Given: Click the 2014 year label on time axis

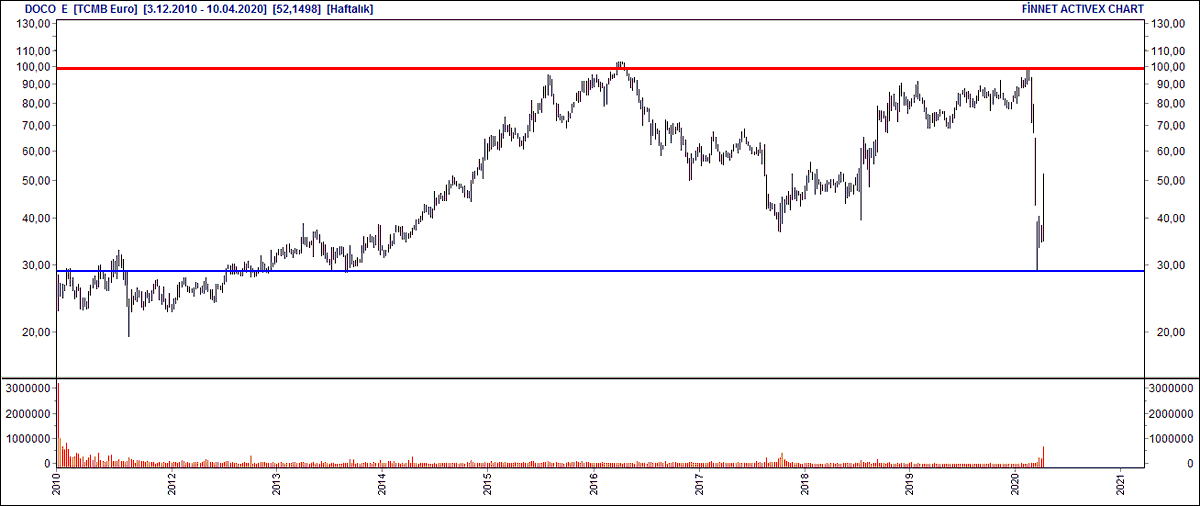Looking at the screenshot, I should pyautogui.click(x=383, y=485).
